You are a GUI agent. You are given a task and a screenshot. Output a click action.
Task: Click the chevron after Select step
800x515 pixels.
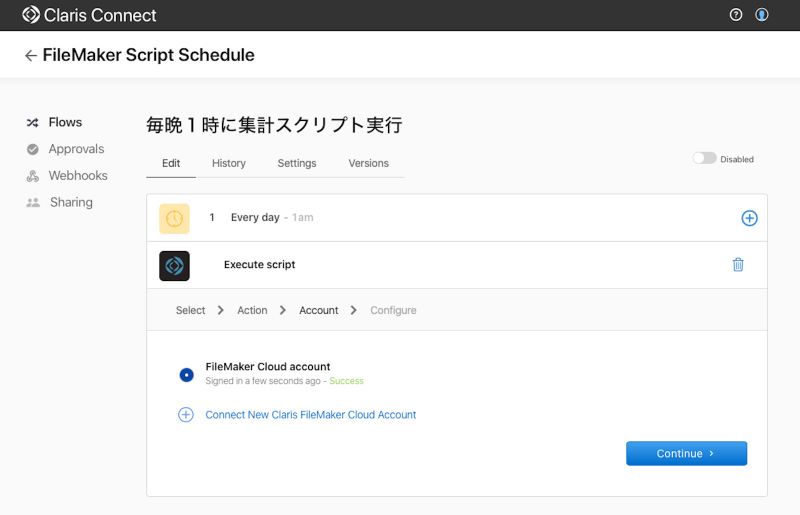click(220, 310)
